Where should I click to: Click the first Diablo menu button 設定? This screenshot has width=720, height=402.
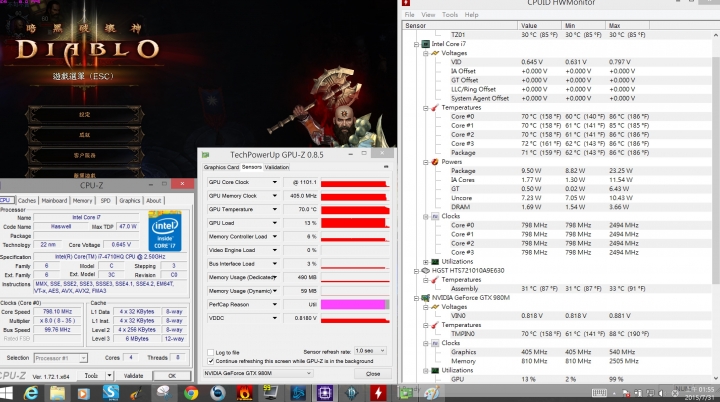(84, 114)
